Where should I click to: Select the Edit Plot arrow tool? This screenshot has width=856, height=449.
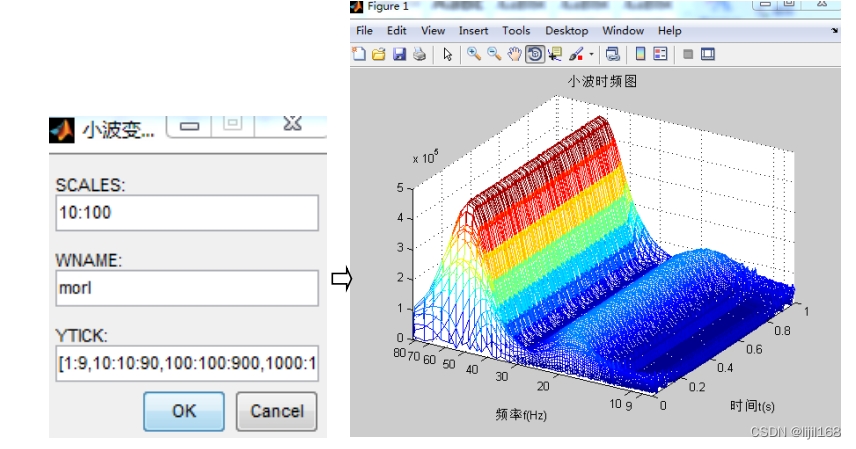point(448,54)
